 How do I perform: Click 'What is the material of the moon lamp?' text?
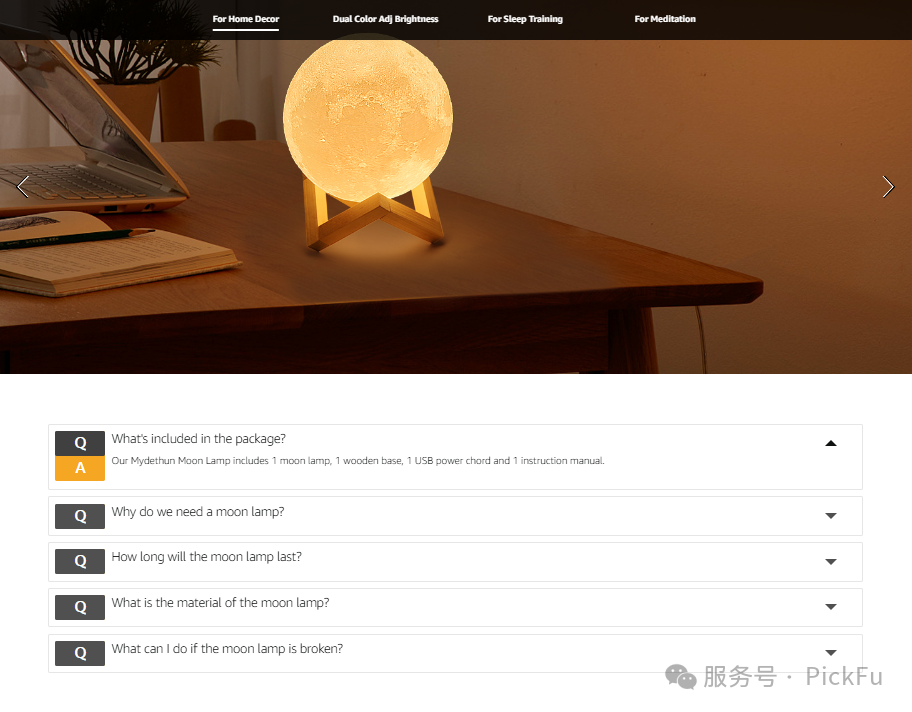point(220,603)
